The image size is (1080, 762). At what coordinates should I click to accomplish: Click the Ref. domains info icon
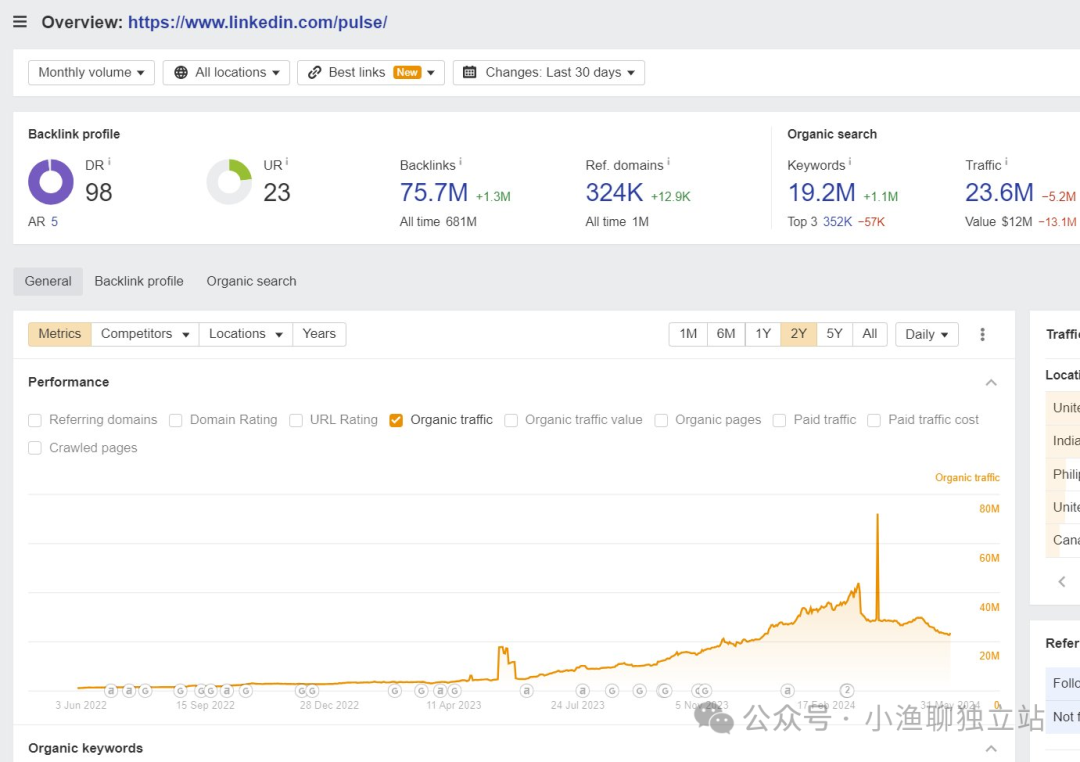tap(669, 162)
